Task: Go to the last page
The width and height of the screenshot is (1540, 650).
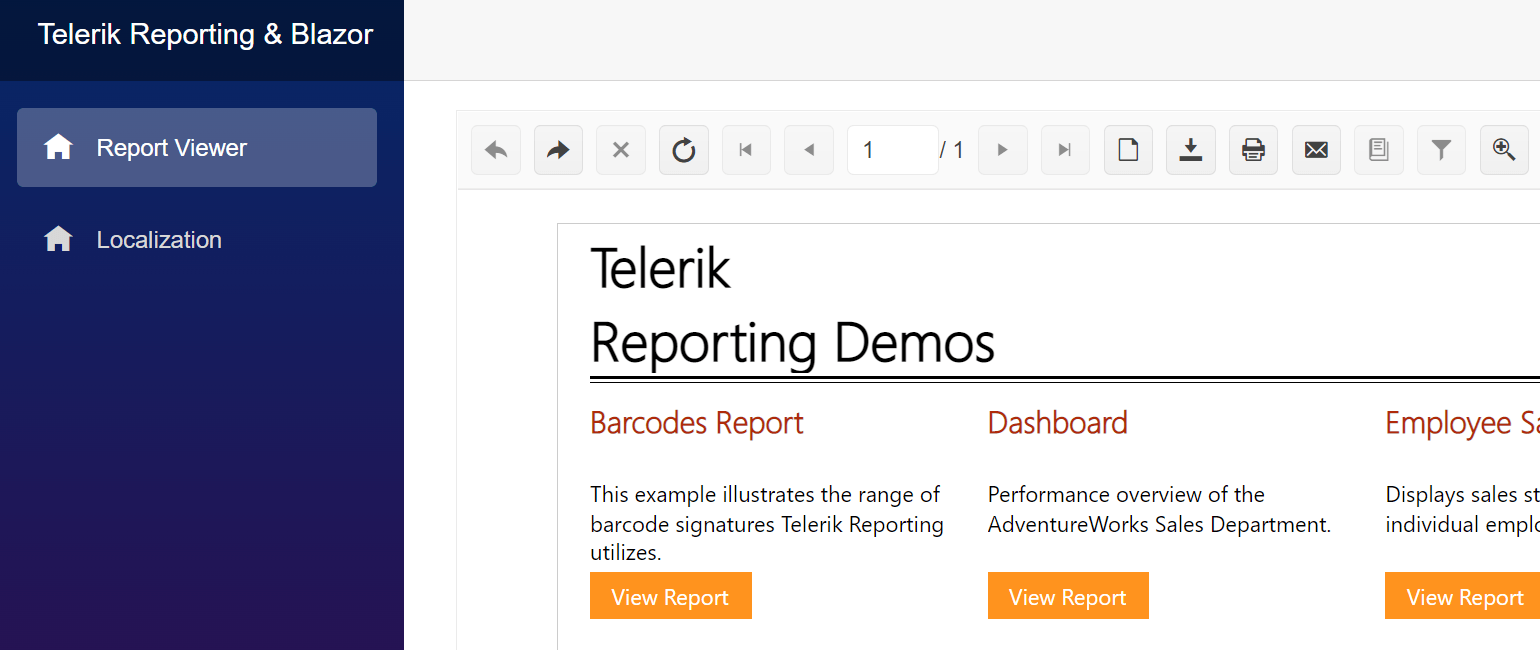Action: click(1065, 150)
